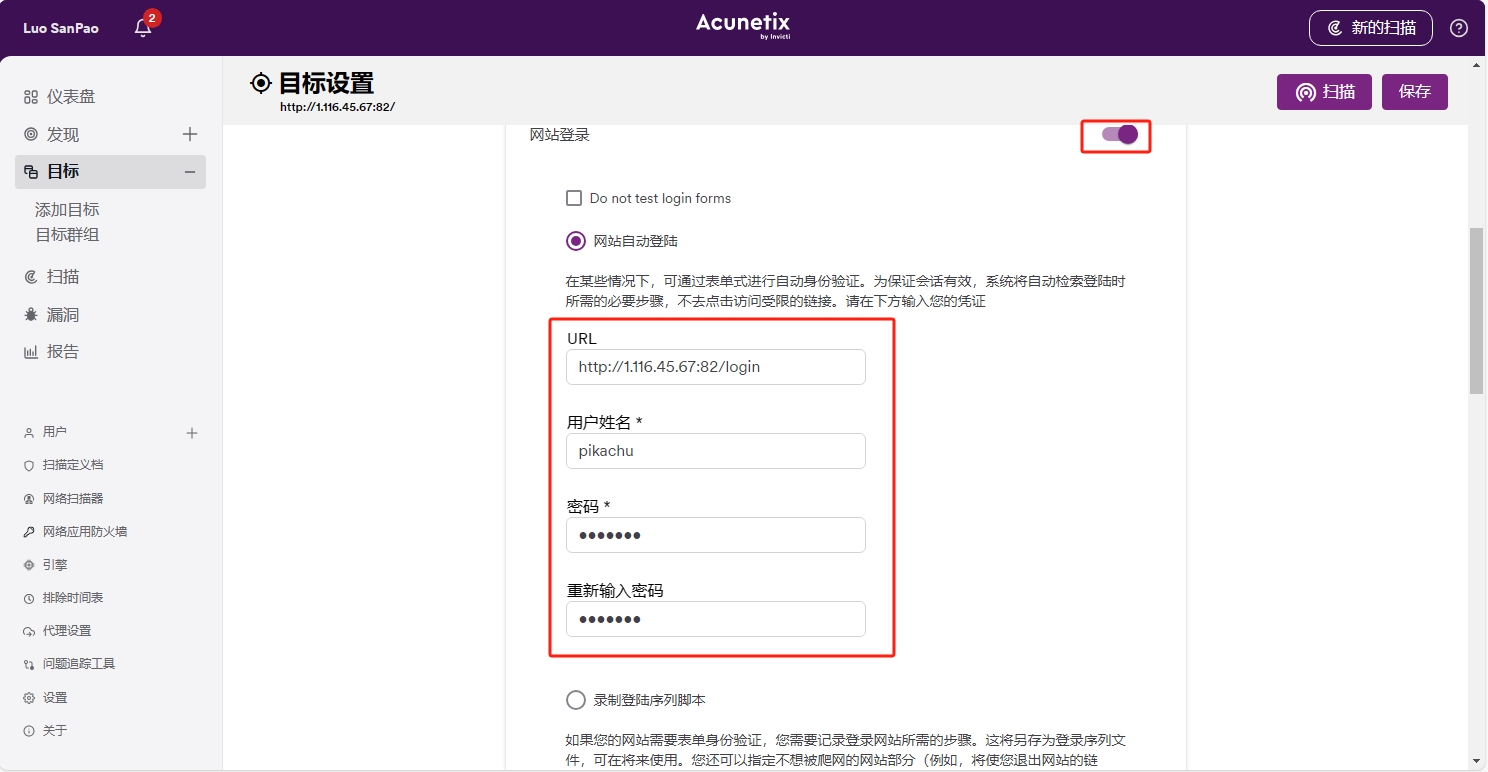The height and width of the screenshot is (772, 1488).
Task: Open the Luo SanPao user profile
Action: pos(61,28)
